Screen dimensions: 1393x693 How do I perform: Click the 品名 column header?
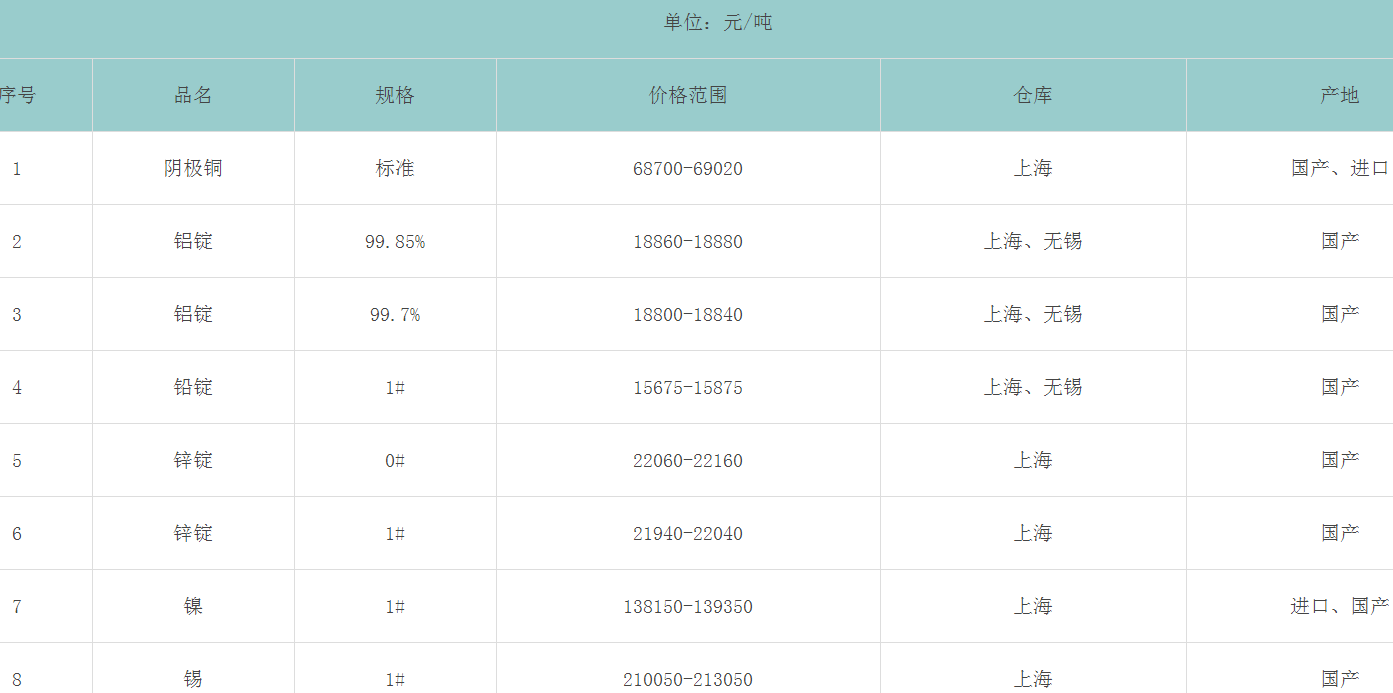(193, 95)
